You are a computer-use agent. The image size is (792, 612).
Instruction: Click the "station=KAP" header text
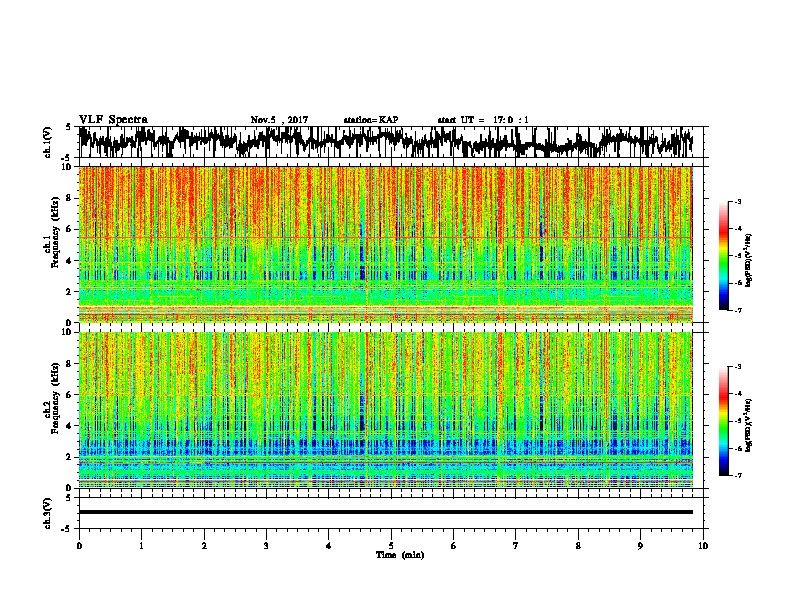pyautogui.click(x=371, y=120)
